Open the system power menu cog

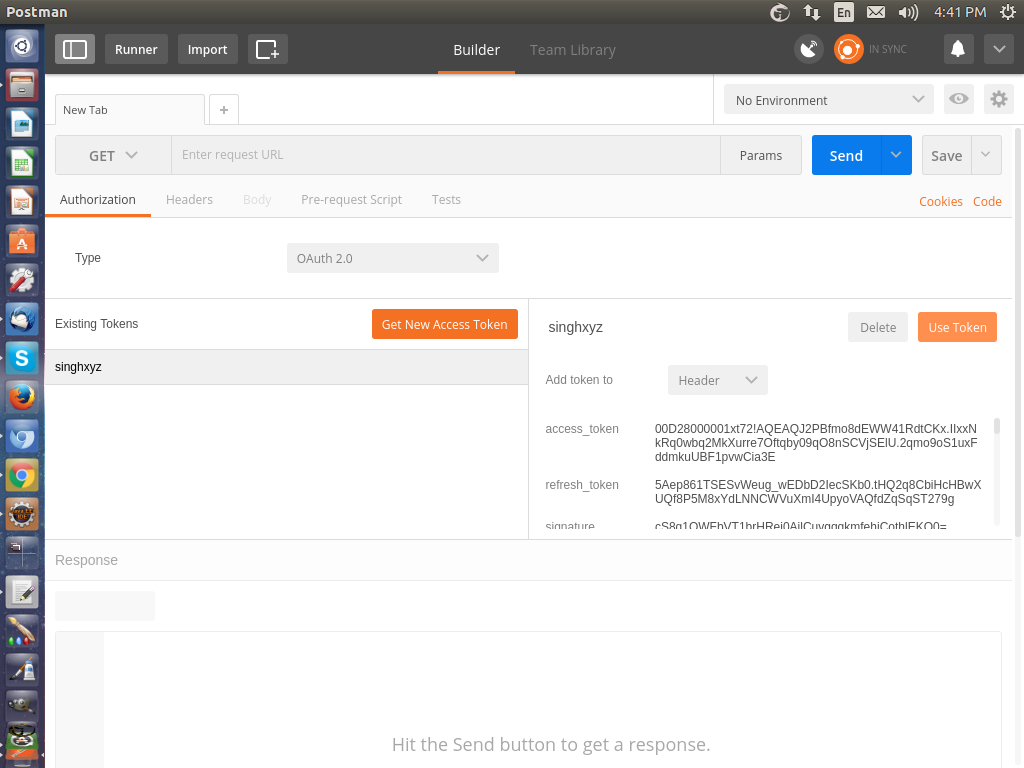(1008, 12)
